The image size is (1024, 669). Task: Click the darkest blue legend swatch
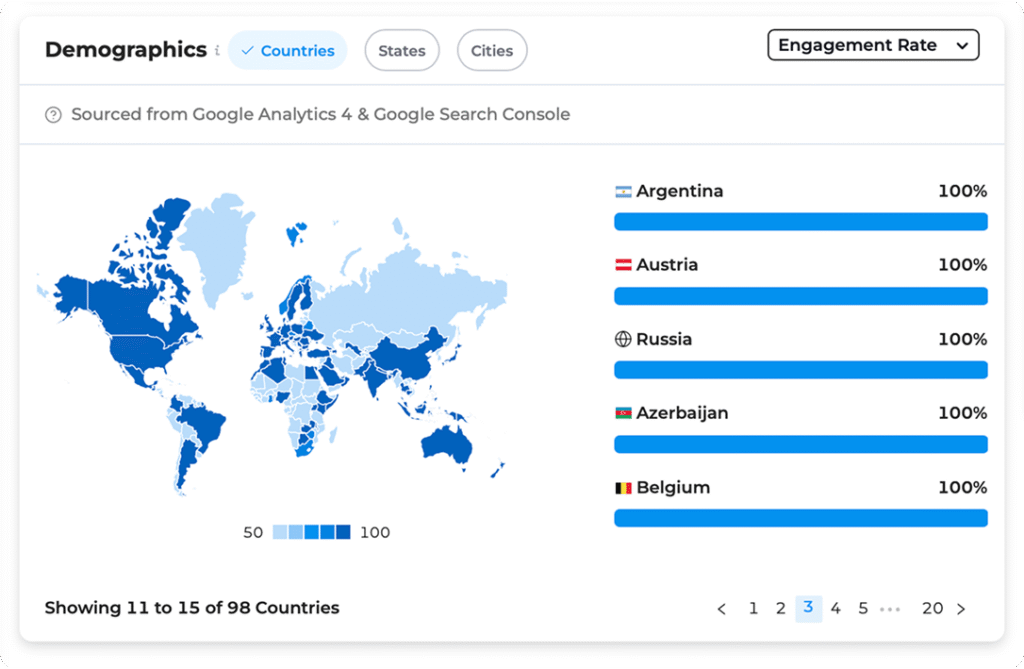(344, 532)
